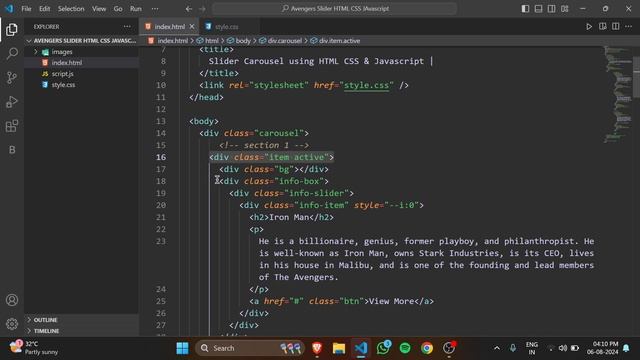Open the Manage settings gear

pyautogui.click(x=12, y=324)
